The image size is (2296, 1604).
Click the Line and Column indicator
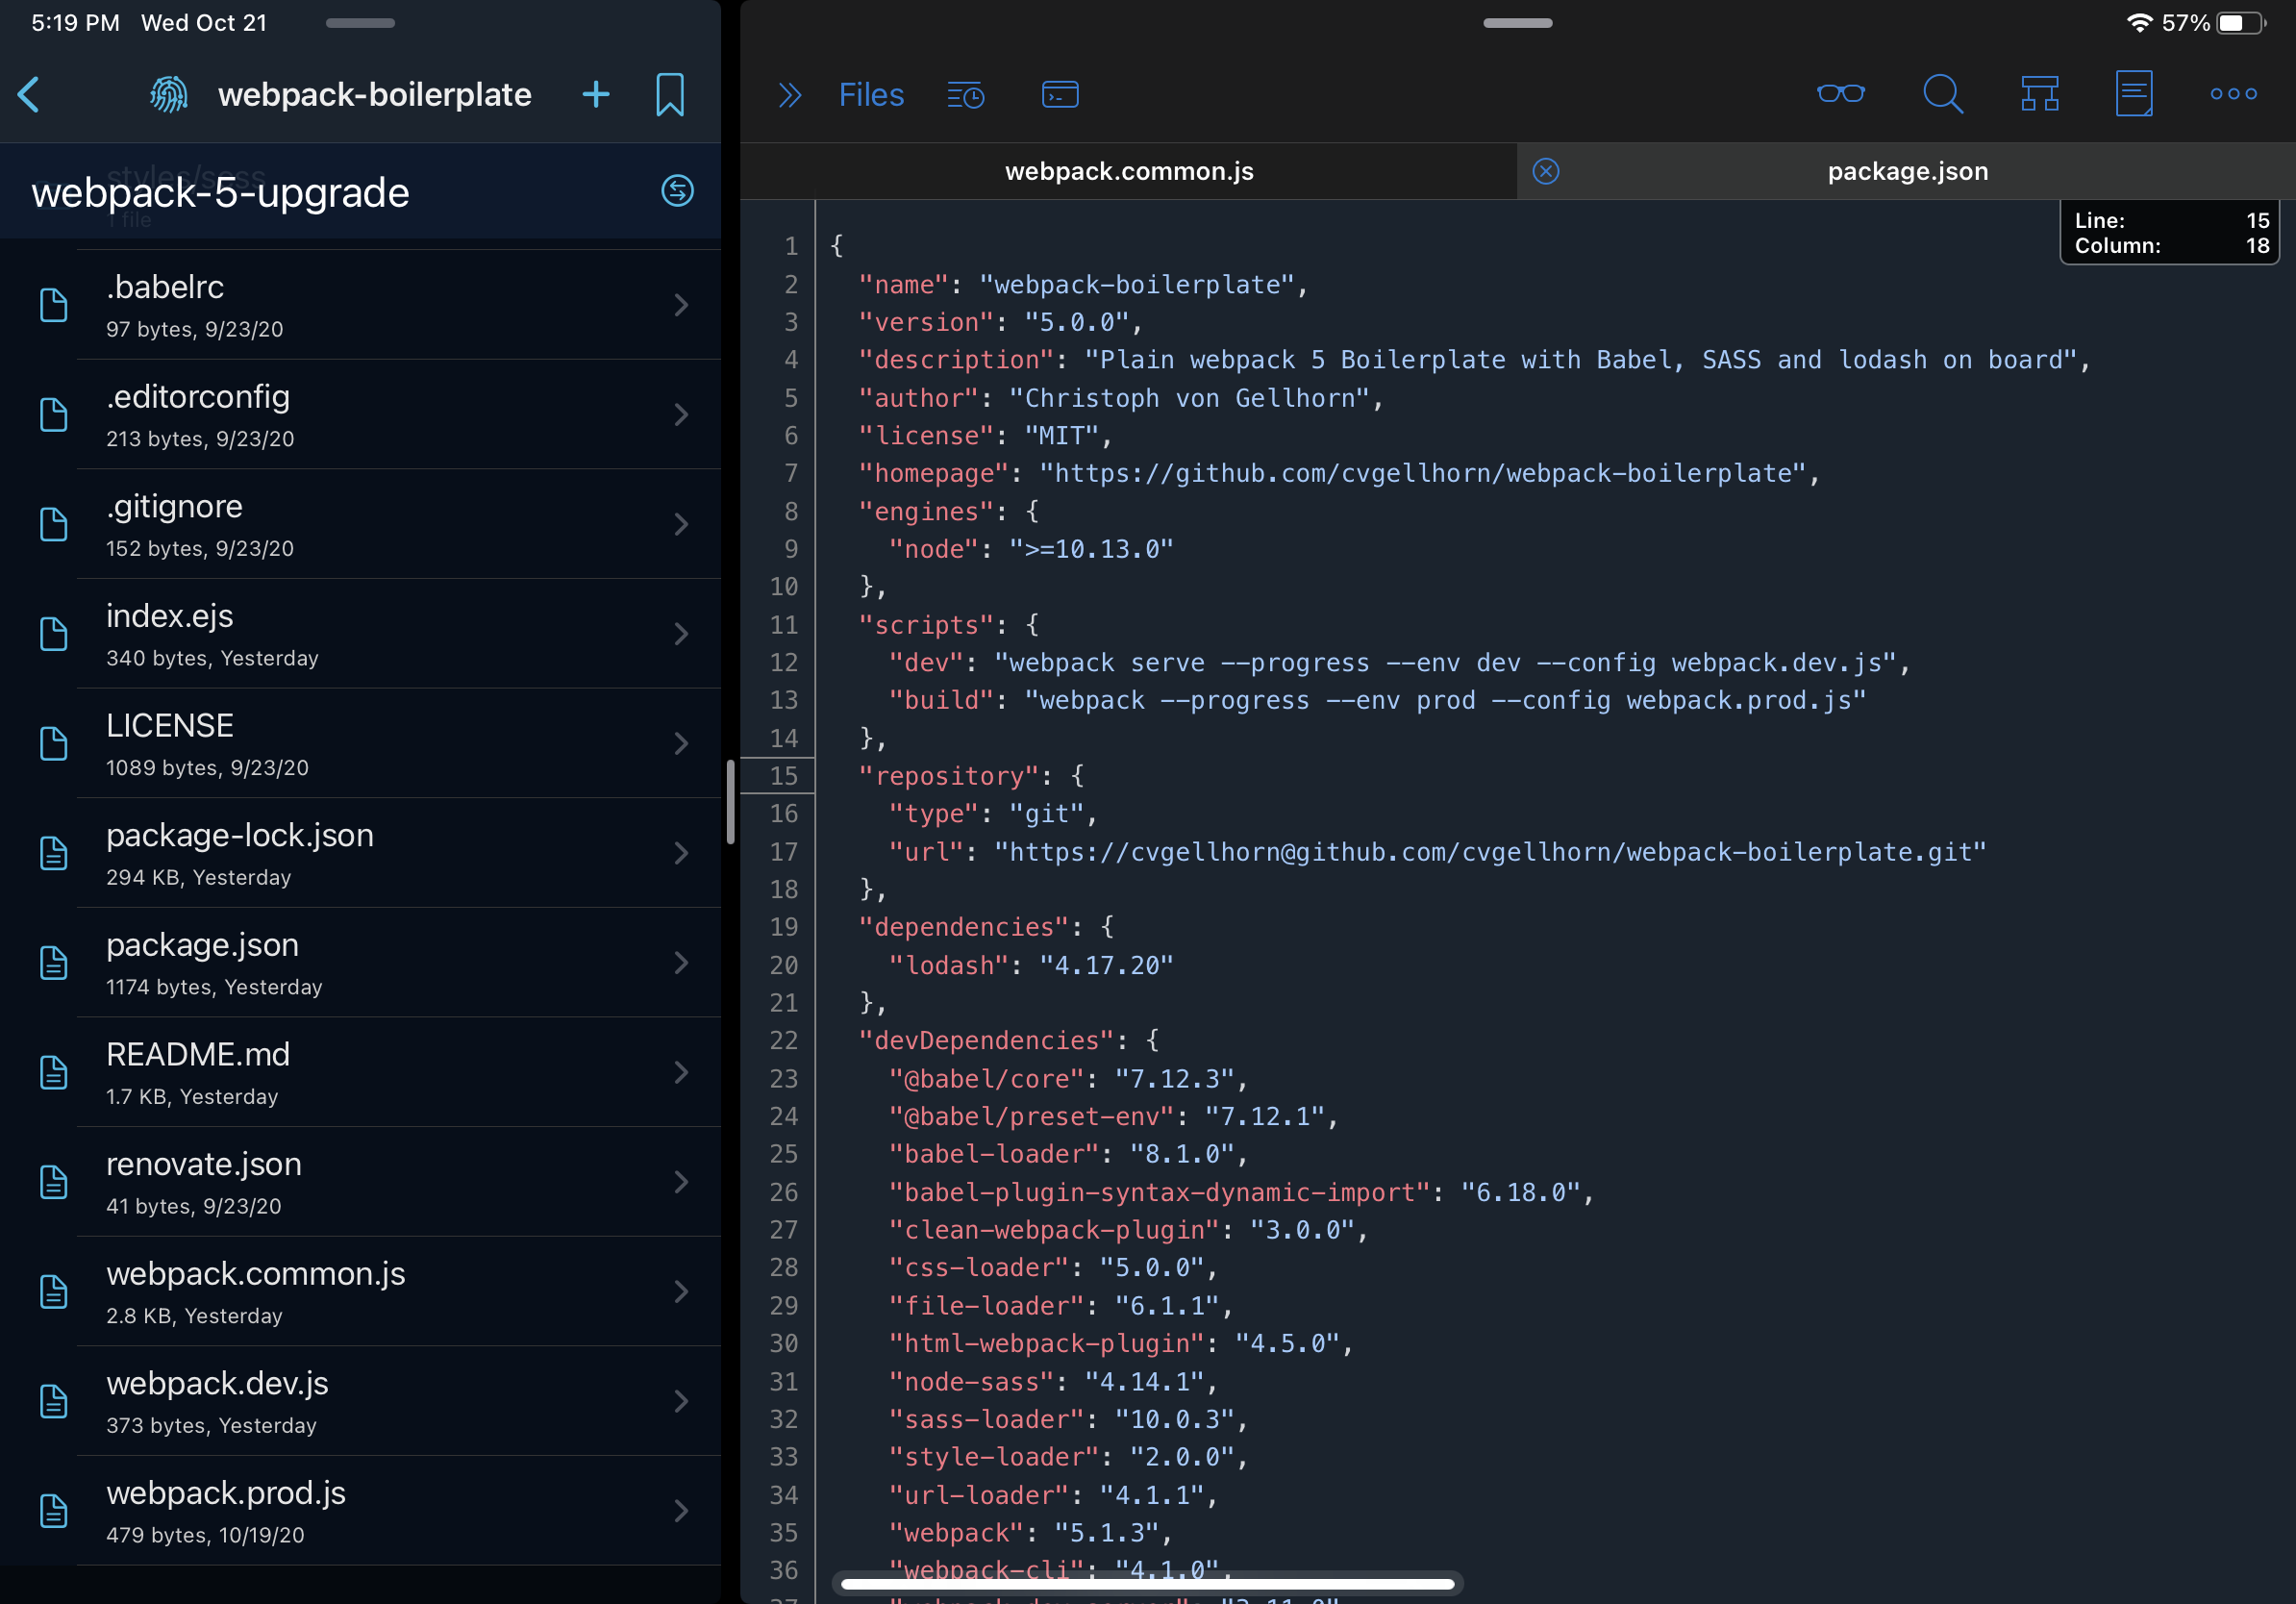coord(2170,233)
